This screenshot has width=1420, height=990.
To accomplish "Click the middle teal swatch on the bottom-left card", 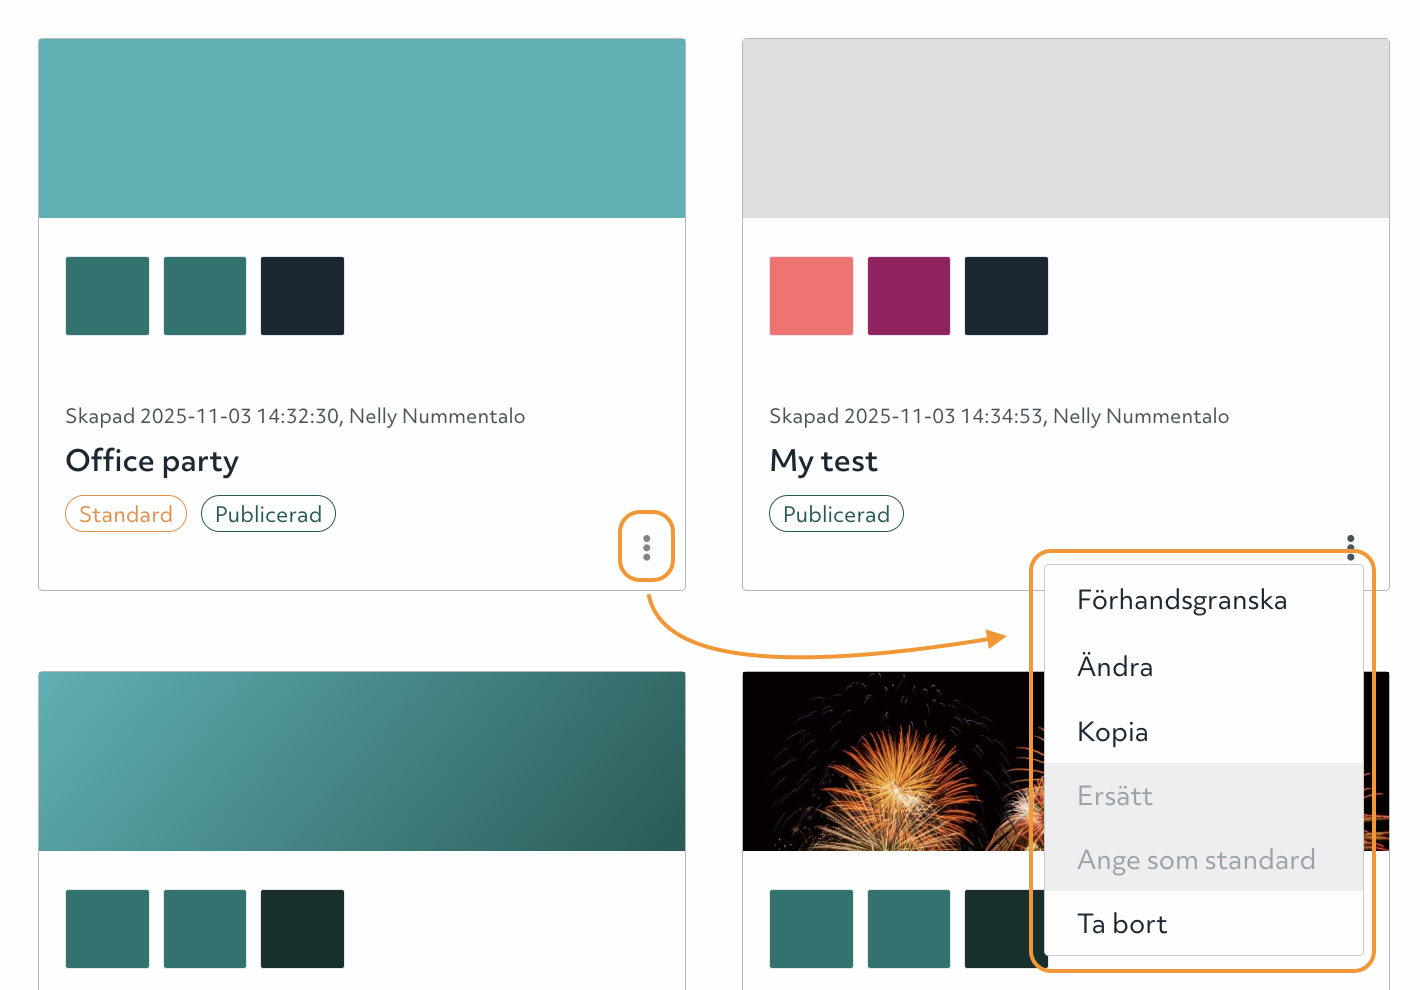I will [204, 929].
